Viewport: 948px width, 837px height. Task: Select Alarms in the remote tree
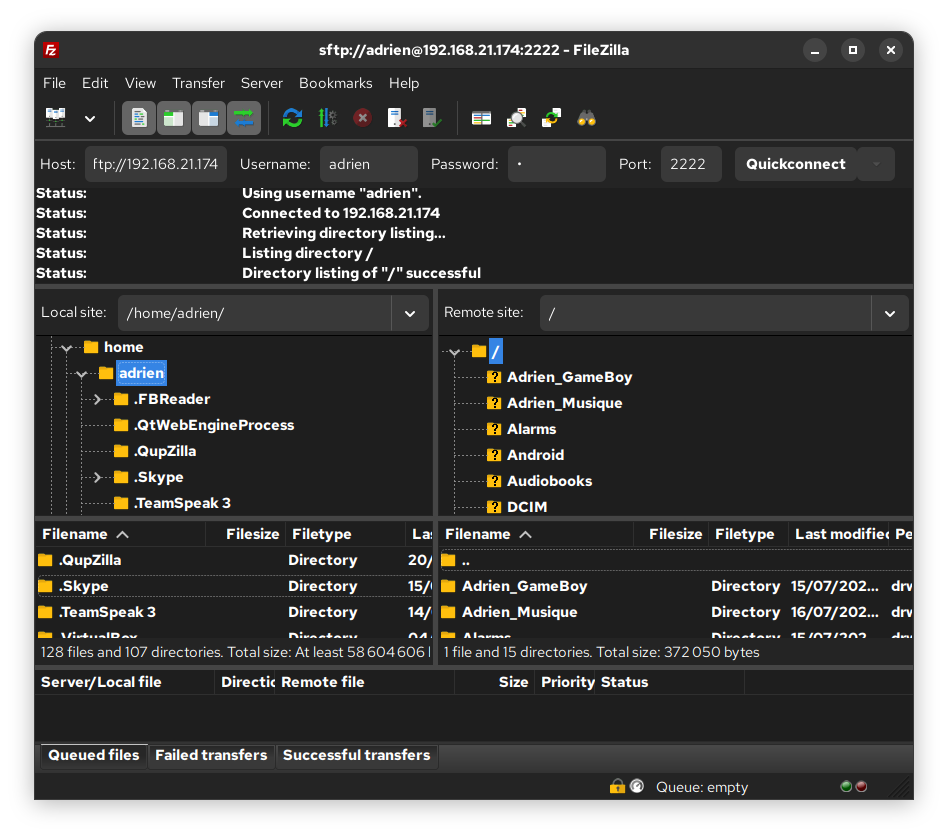pyautogui.click(x=531, y=429)
